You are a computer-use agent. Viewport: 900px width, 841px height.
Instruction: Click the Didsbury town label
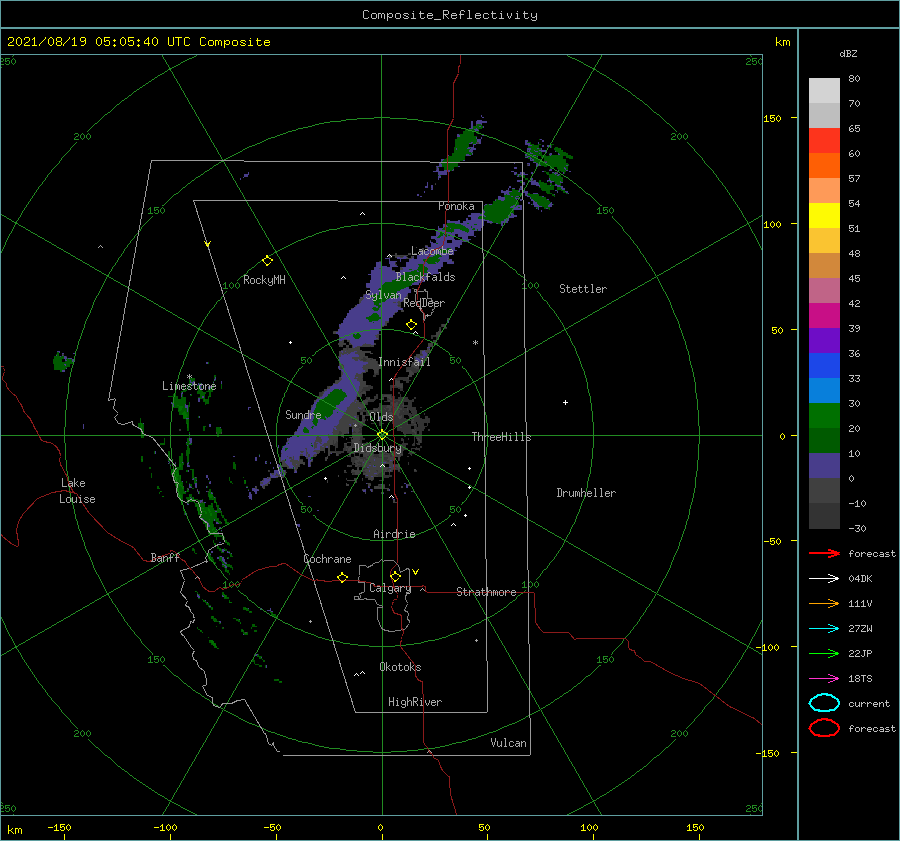click(x=378, y=448)
